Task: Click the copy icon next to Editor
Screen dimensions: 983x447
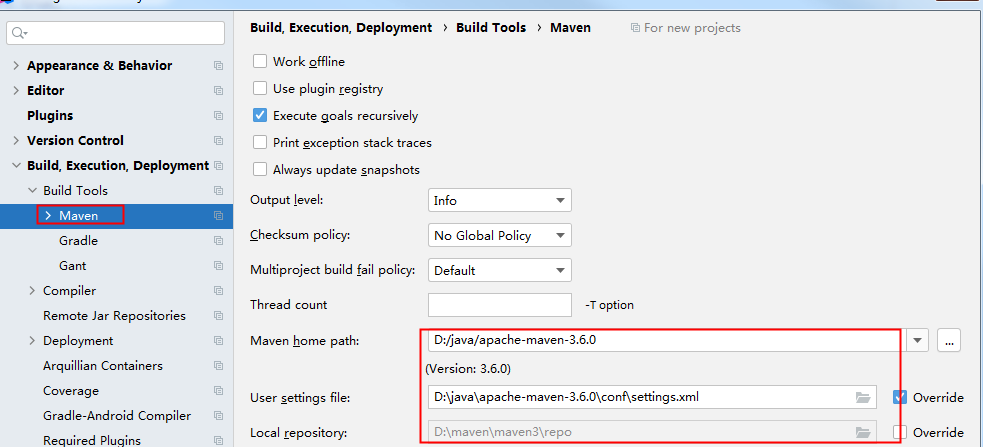Action: (x=218, y=90)
